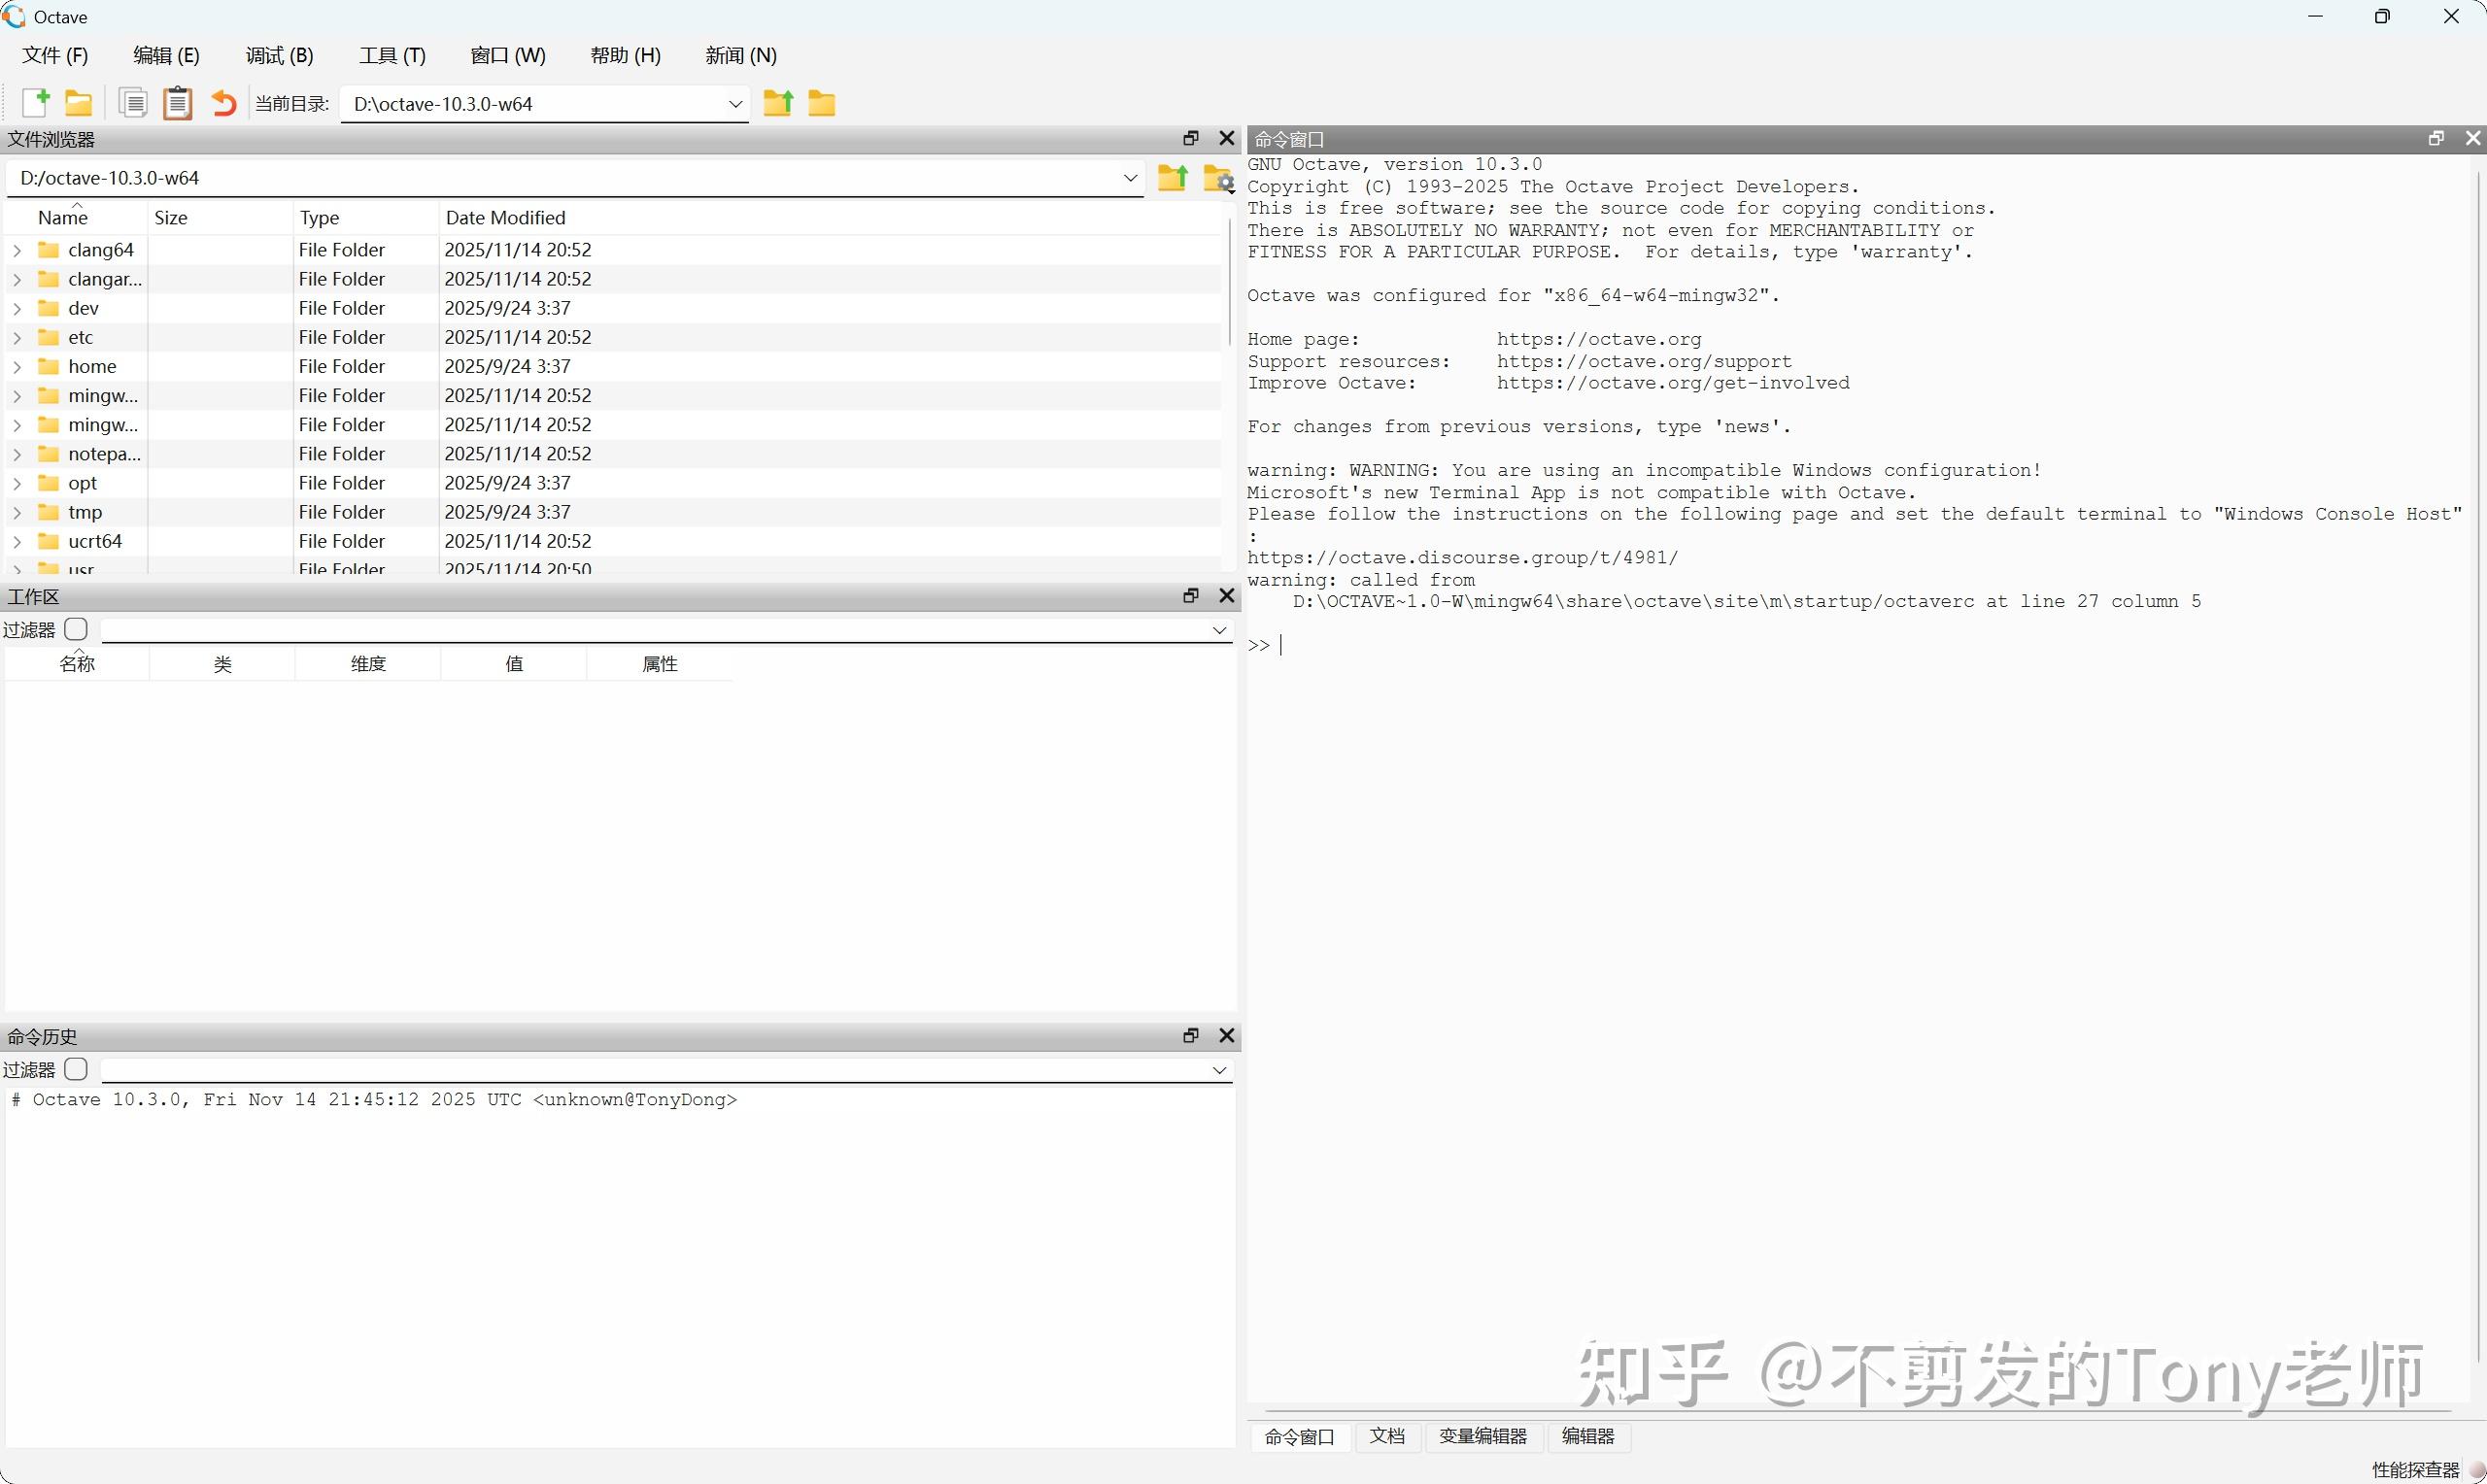This screenshot has width=2487, height=1484.
Task: Close the File Browser panel
Action: (x=1227, y=138)
